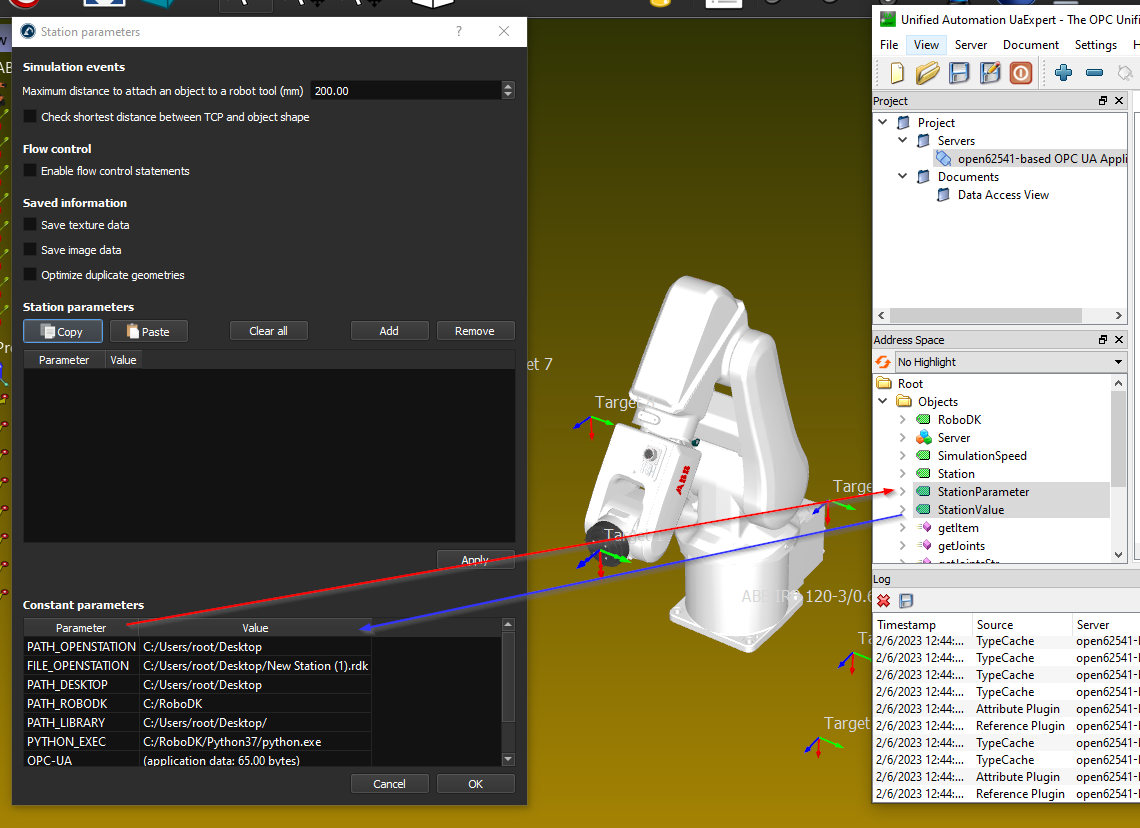Click the open62541 server connection icon
Screen dimensions: 1140x828
coord(943,158)
